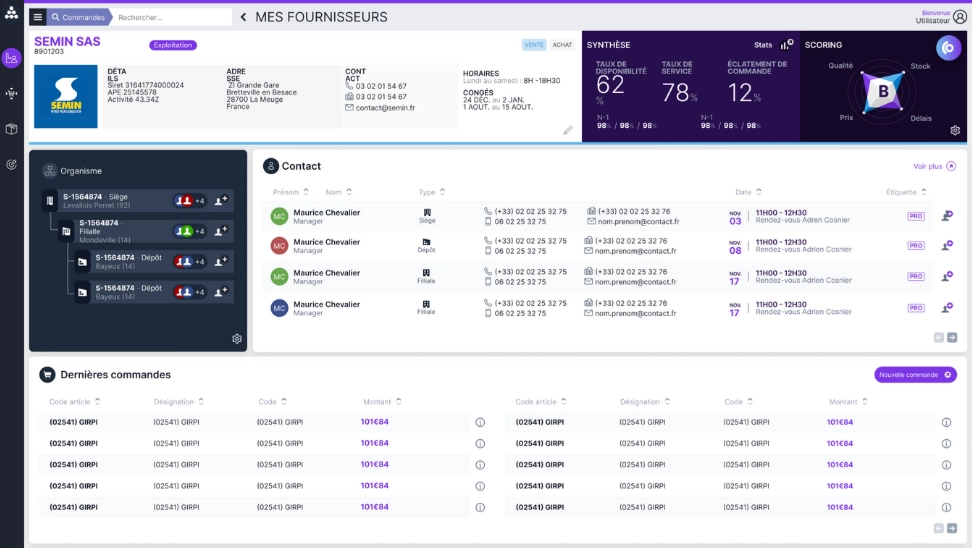Select the package icon in left sidebar

coord(11,129)
